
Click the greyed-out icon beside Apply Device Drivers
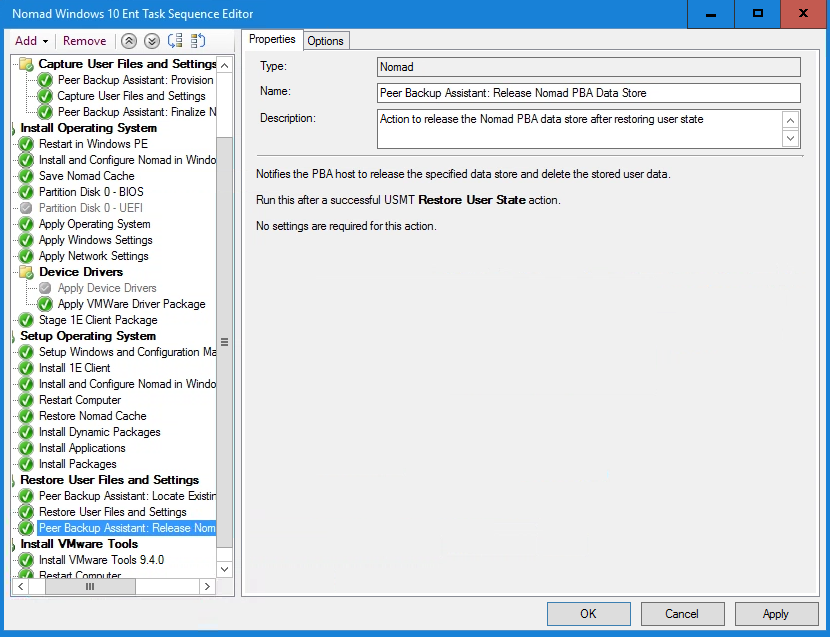[45, 288]
